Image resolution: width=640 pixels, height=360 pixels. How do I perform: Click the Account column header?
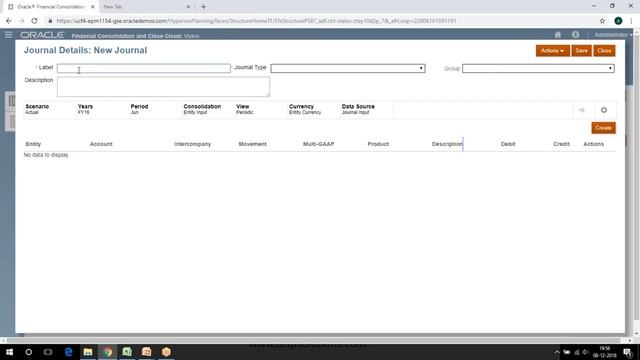[x=101, y=144]
